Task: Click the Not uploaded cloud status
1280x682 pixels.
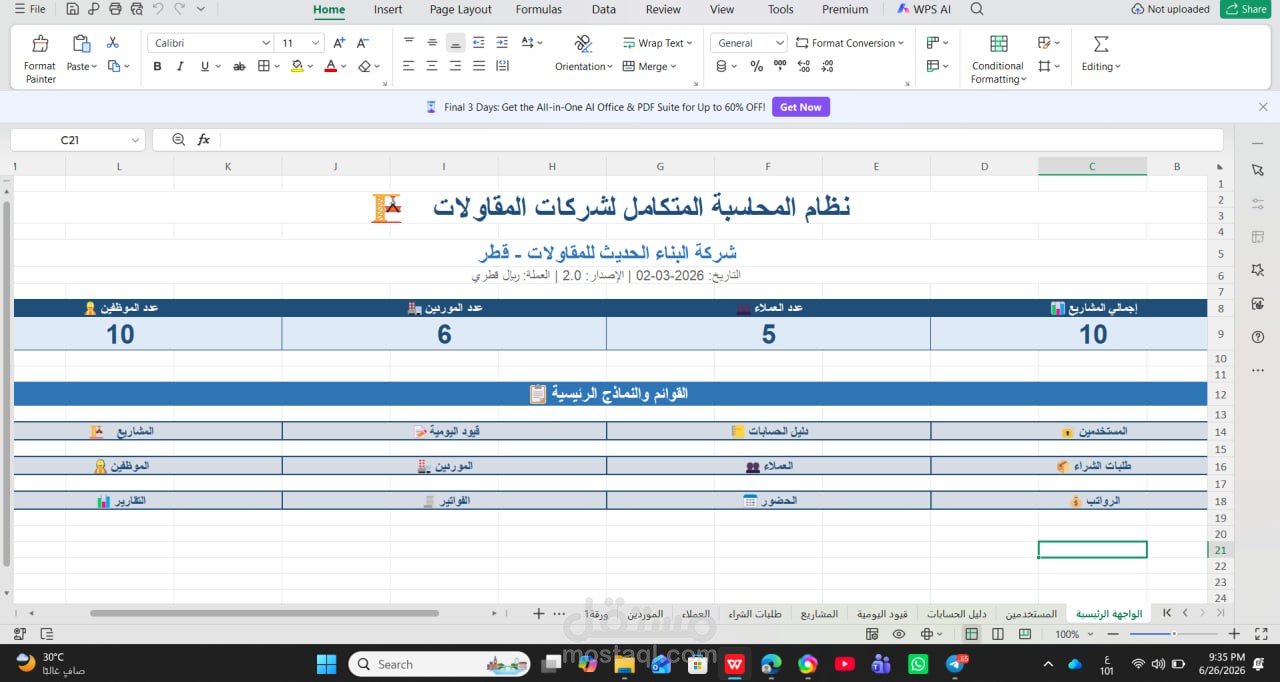Action: (x=1170, y=9)
